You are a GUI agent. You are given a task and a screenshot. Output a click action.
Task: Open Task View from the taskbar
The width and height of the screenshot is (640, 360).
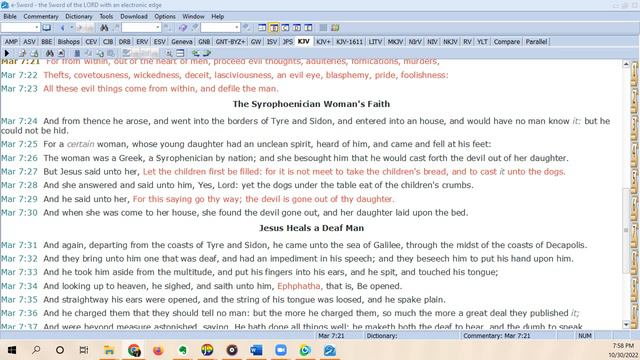(x=84, y=350)
